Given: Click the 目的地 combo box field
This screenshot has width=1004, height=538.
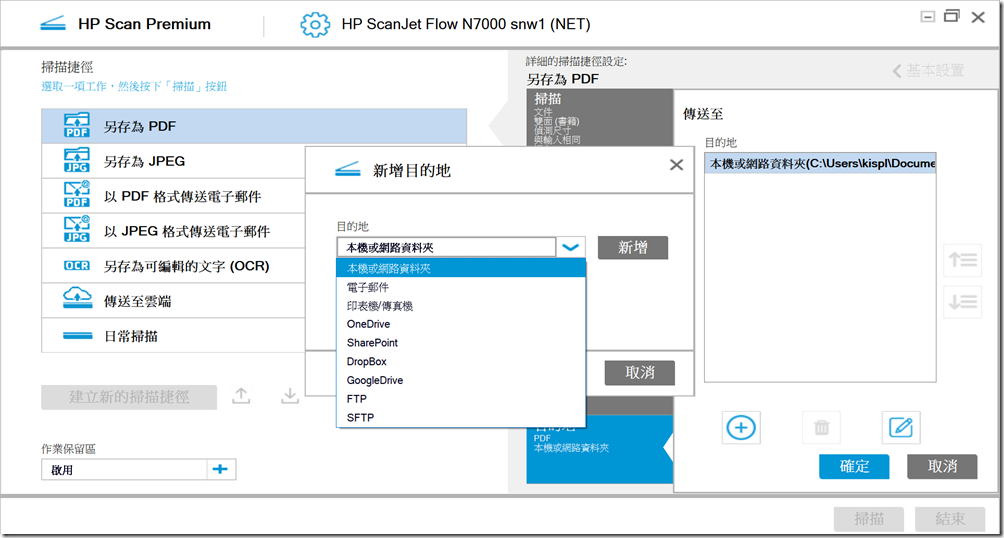Looking at the screenshot, I should point(446,247).
